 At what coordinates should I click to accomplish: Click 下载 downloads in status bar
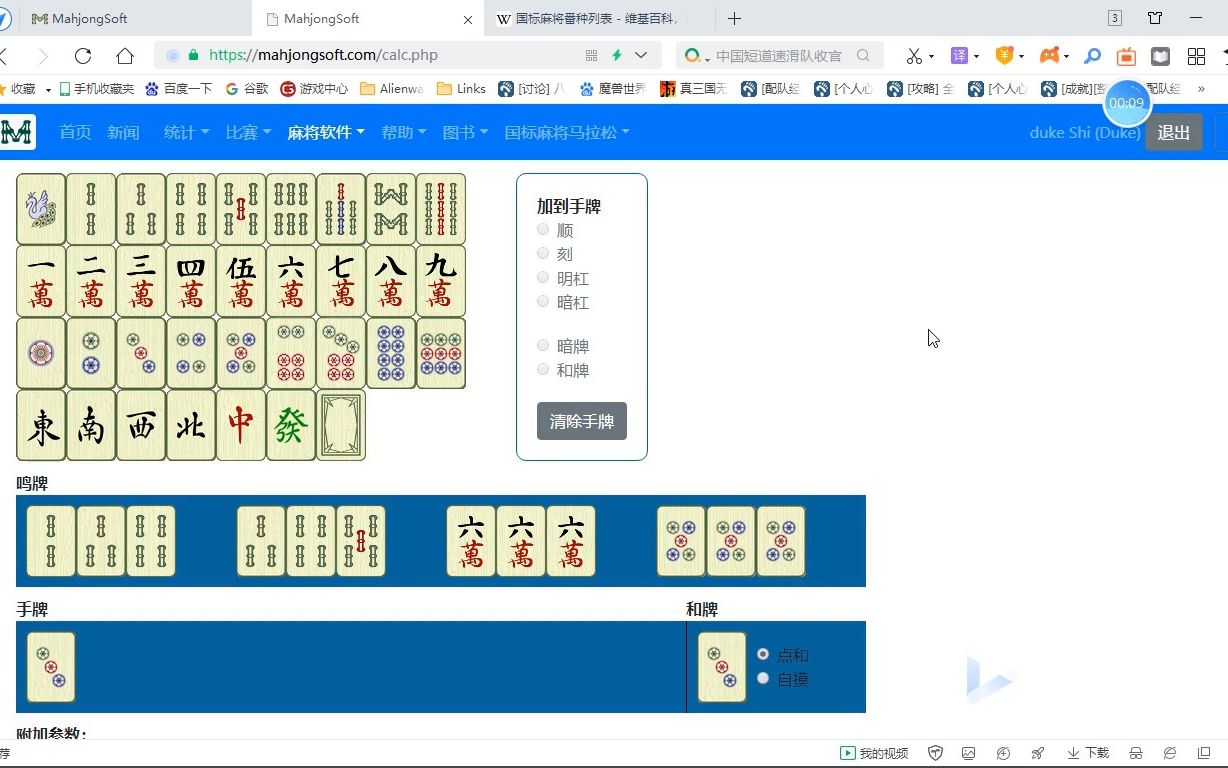point(1088,753)
